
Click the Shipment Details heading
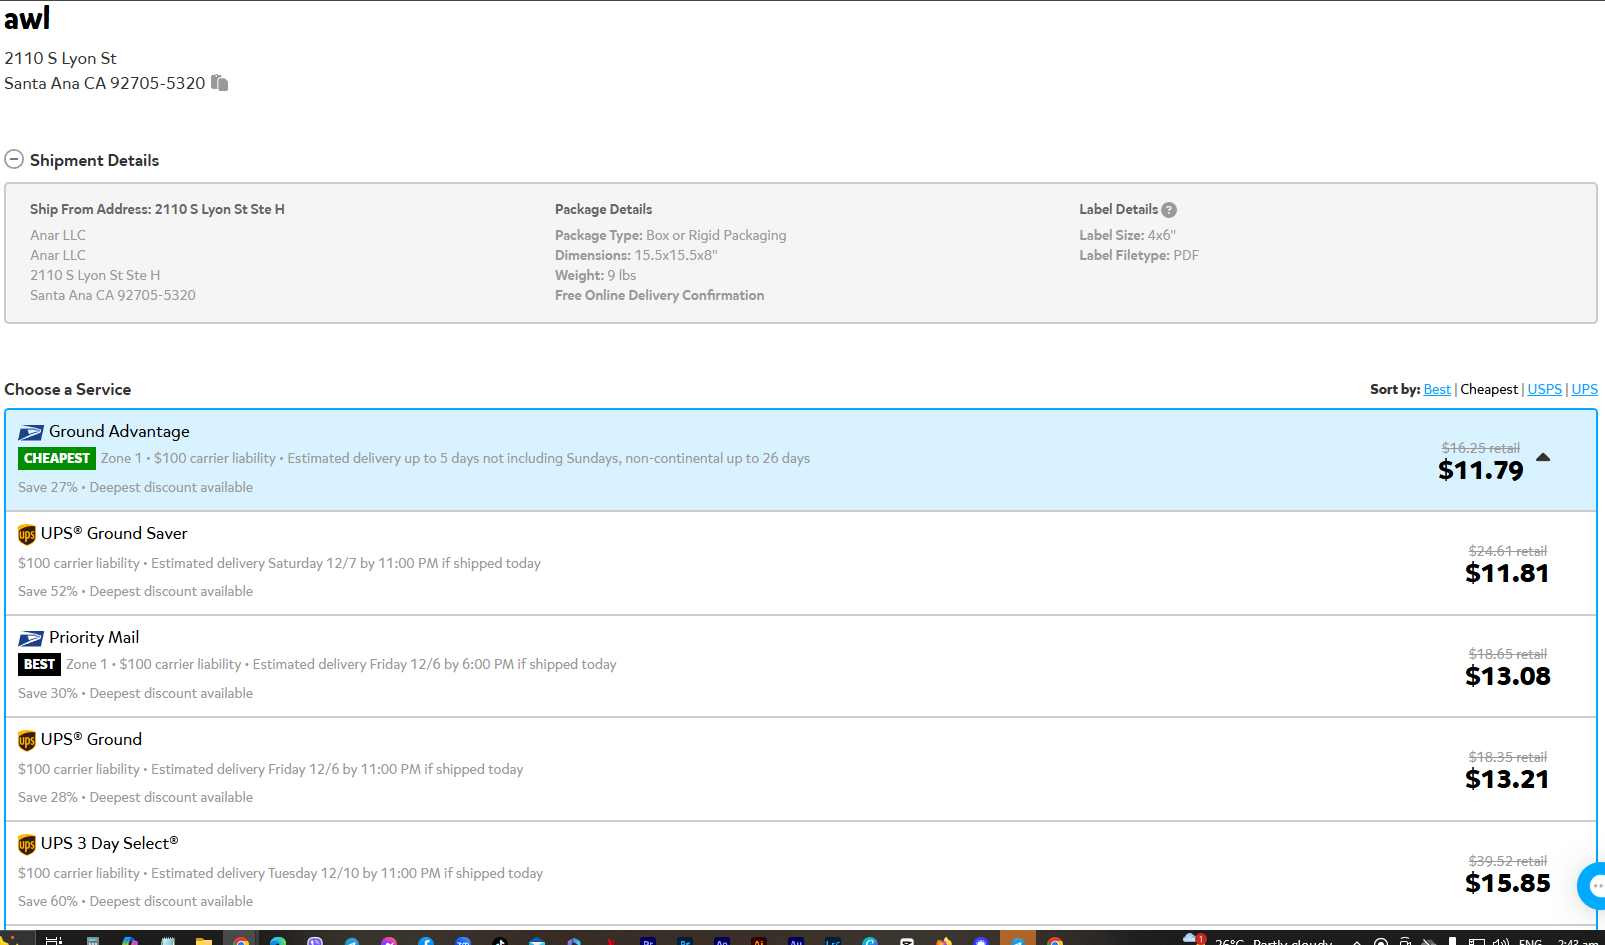tap(94, 160)
